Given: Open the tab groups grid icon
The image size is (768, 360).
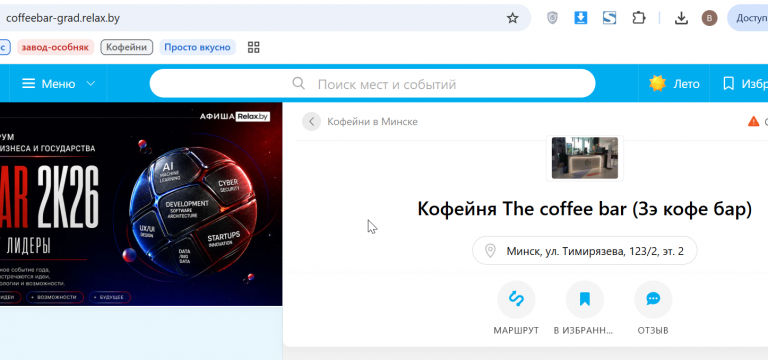Looking at the screenshot, I should 253,48.
